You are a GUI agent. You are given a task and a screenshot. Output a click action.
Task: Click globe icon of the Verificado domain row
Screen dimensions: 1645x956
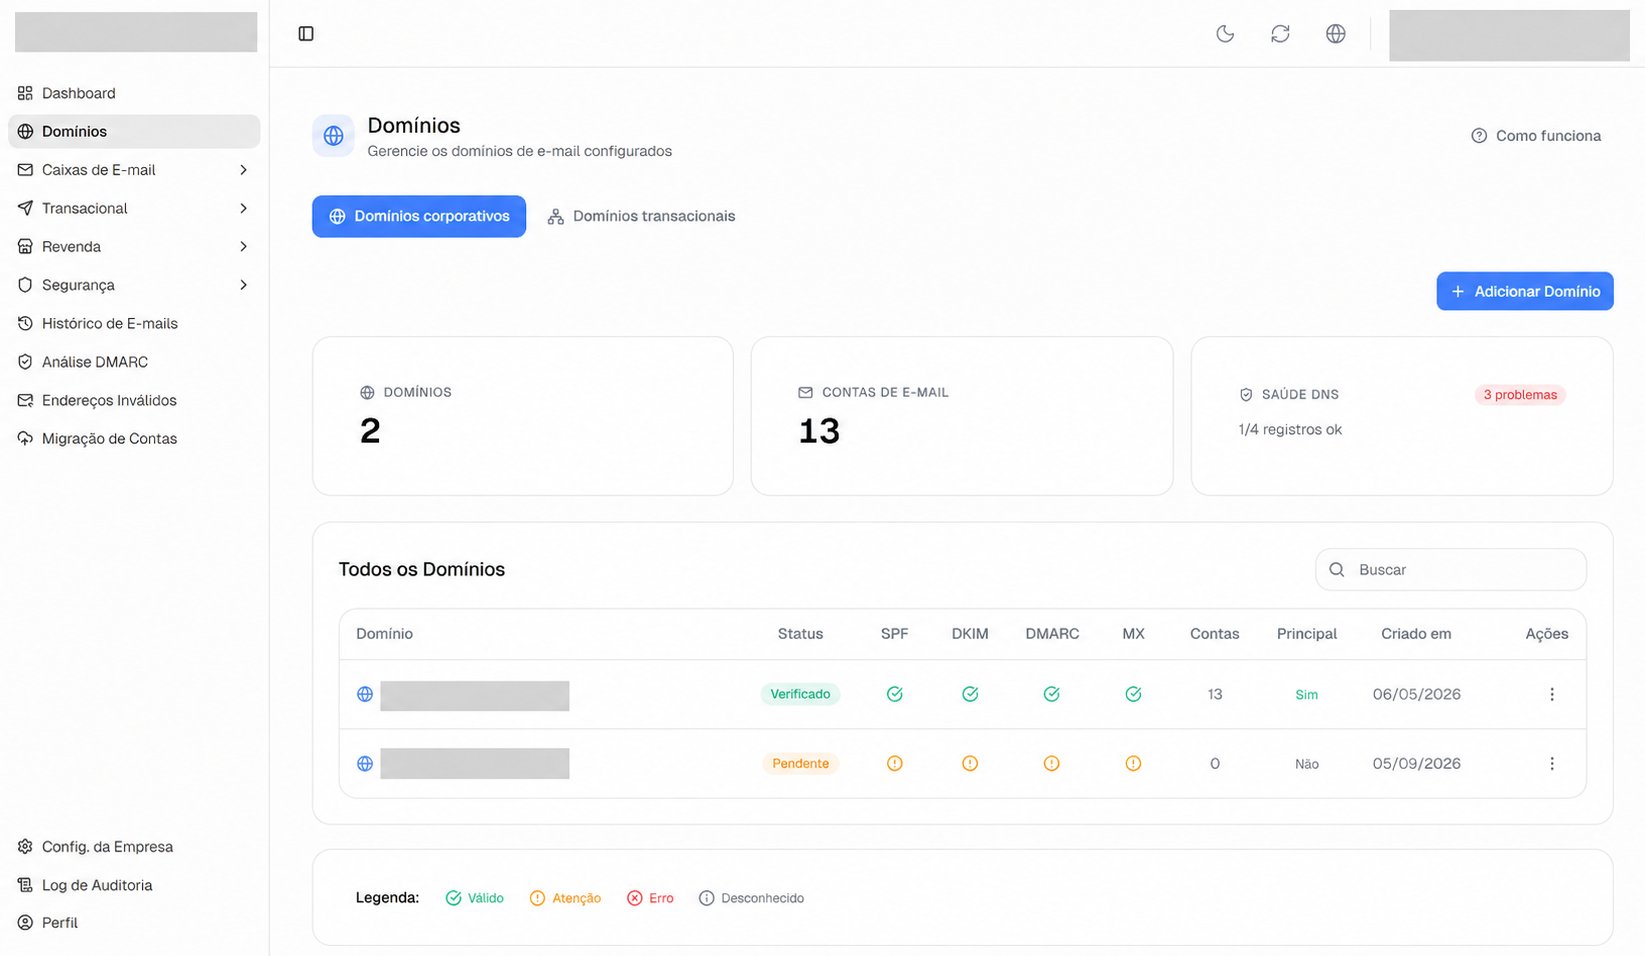pyautogui.click(x=365, y=694)
